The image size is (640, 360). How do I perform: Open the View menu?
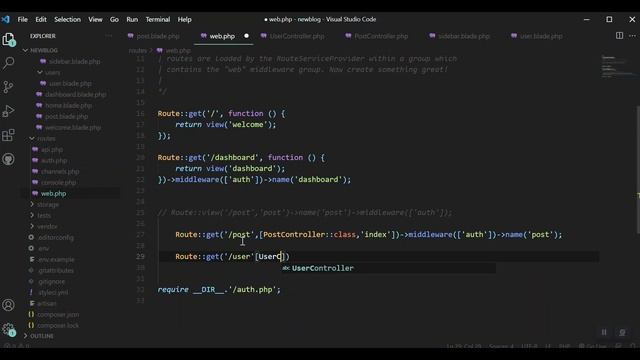[95, 19]
